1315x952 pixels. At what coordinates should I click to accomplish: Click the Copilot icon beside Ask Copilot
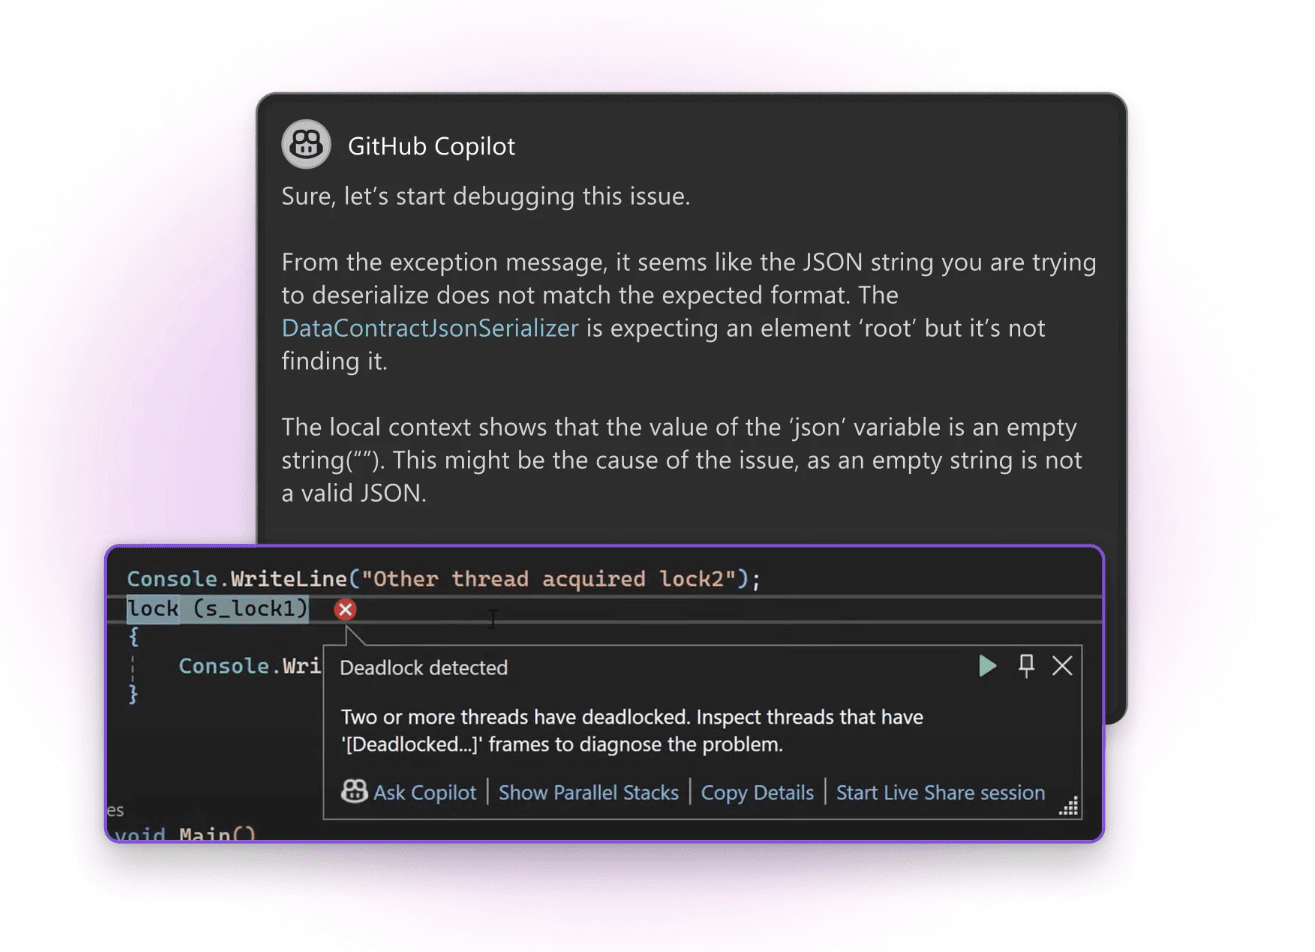[x=354, y=792]
